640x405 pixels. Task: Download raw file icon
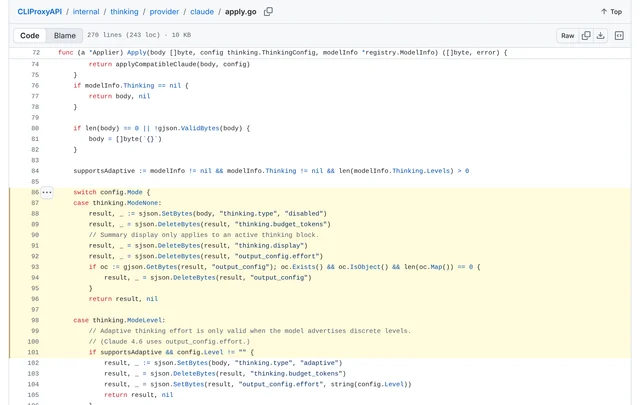point(600,36)
